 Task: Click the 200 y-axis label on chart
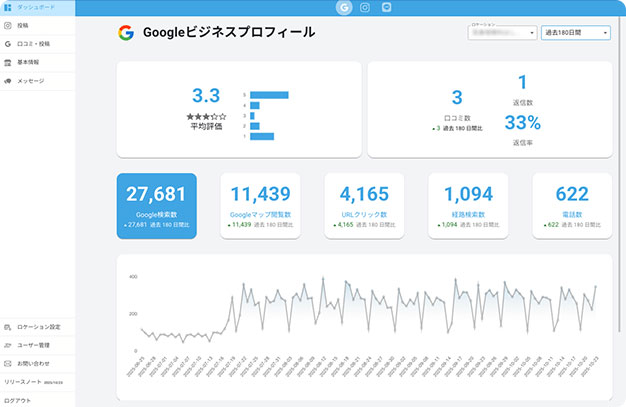(x=133, y=314)
